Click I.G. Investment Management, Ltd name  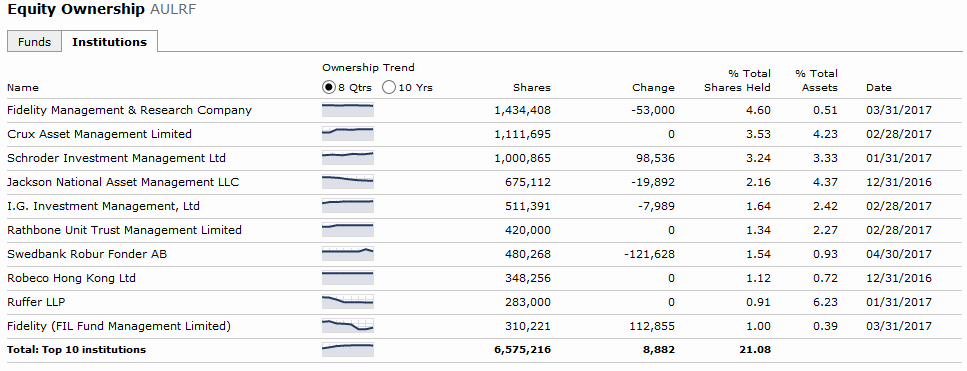(x=104, y=206)
